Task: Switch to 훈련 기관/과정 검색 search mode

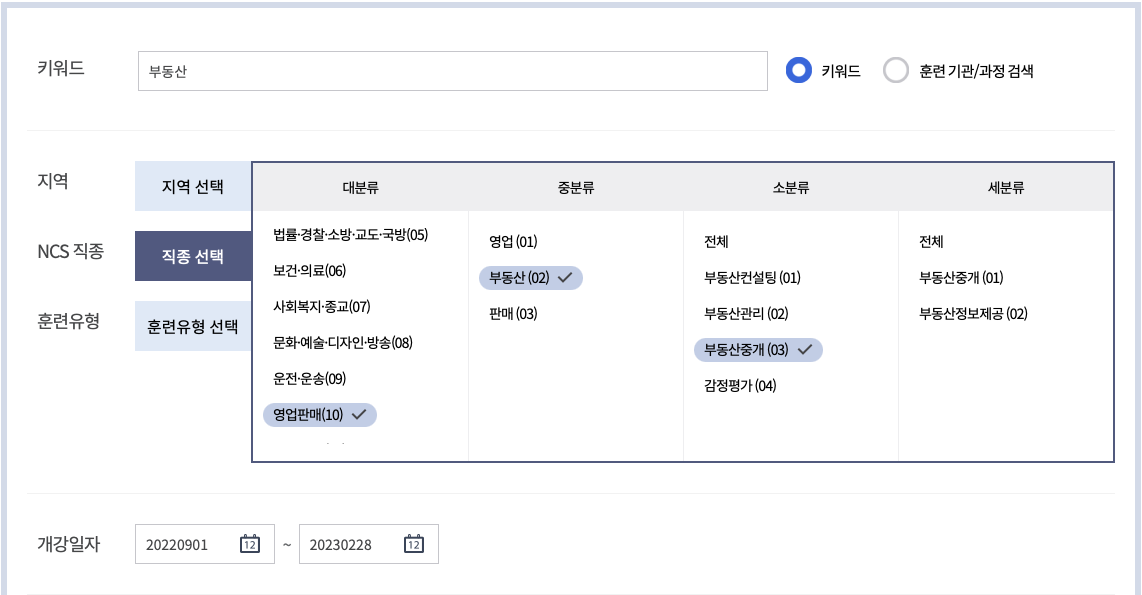Action: point(897,70)
